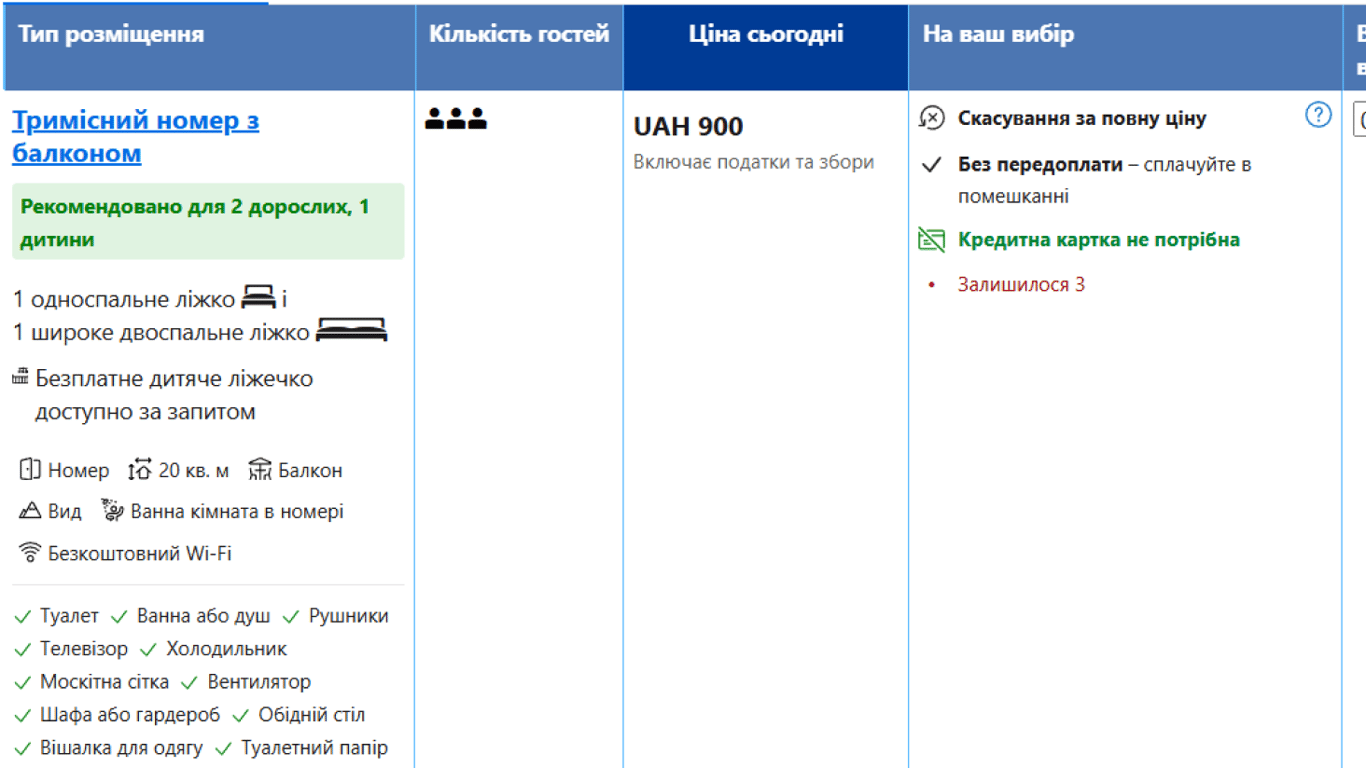
Task: Click the no credit card icon
Action: coord(931,240)
